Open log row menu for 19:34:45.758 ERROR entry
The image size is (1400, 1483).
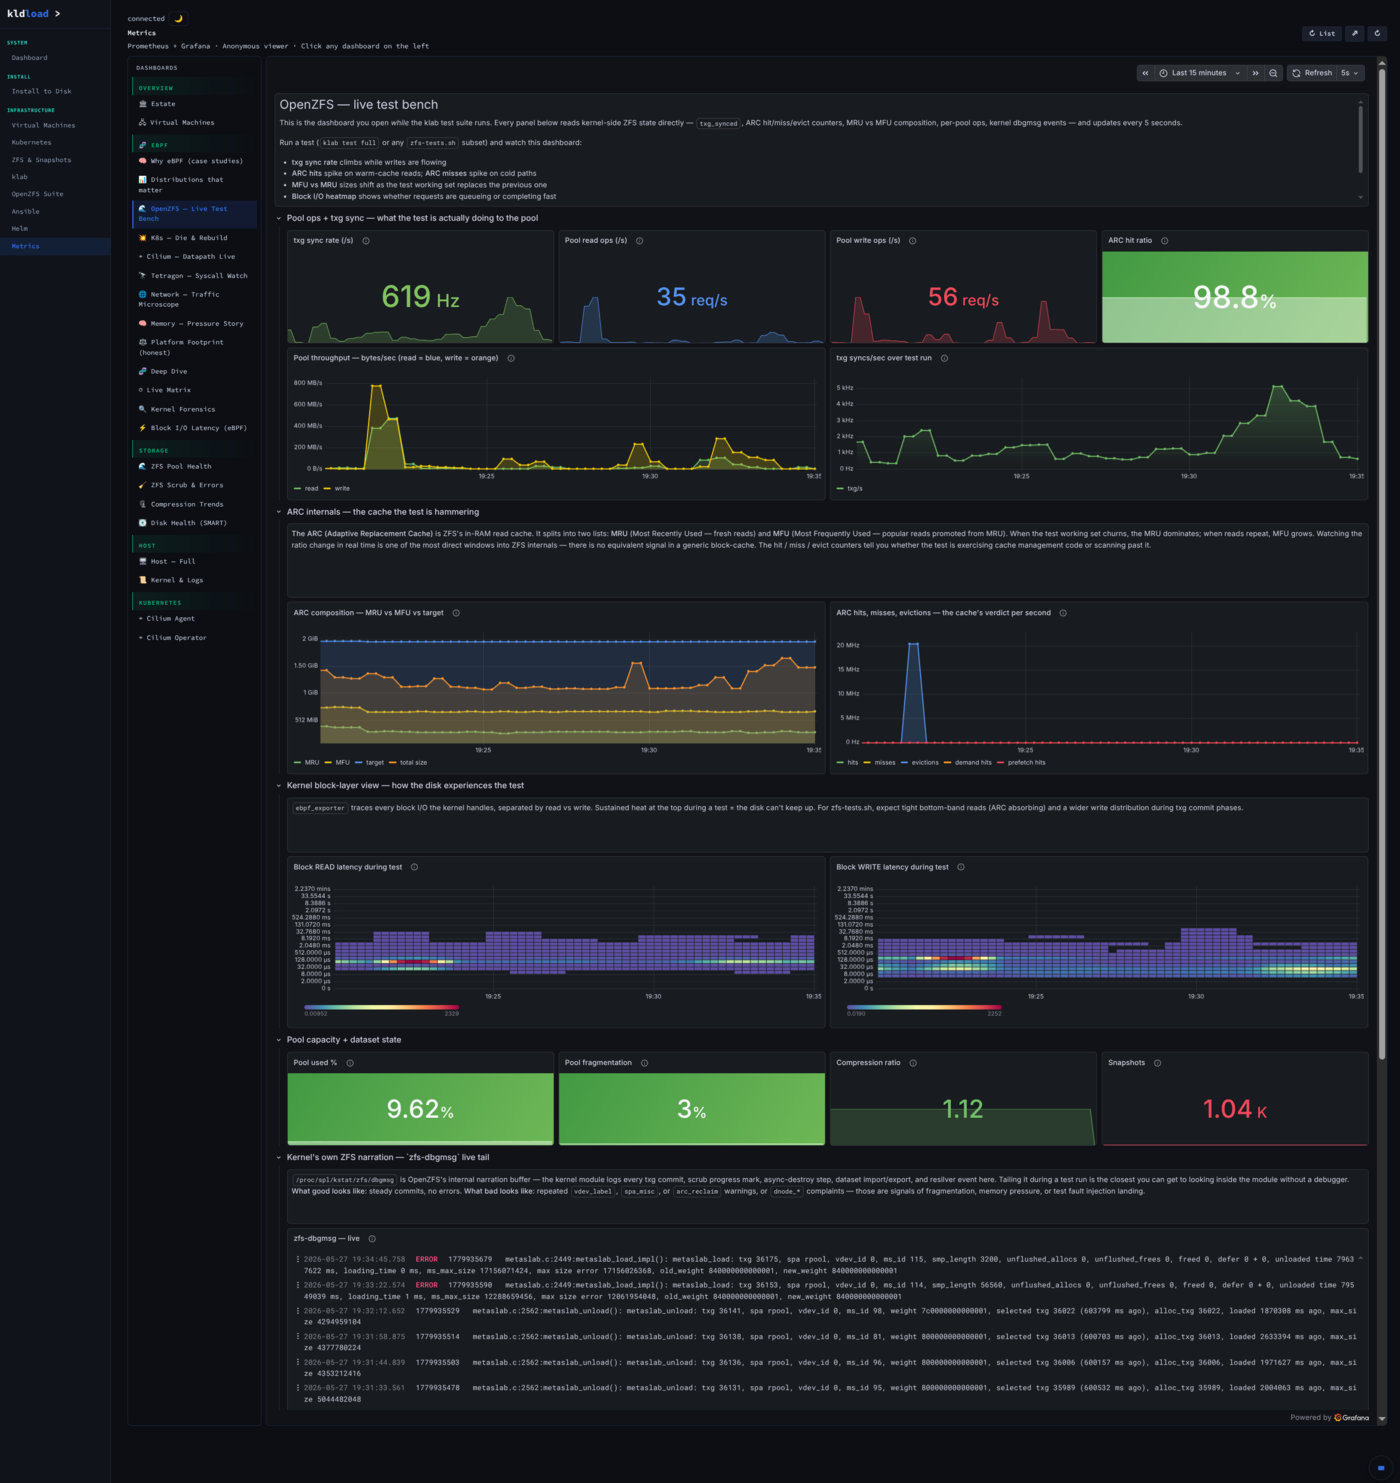click(297, 1260)
